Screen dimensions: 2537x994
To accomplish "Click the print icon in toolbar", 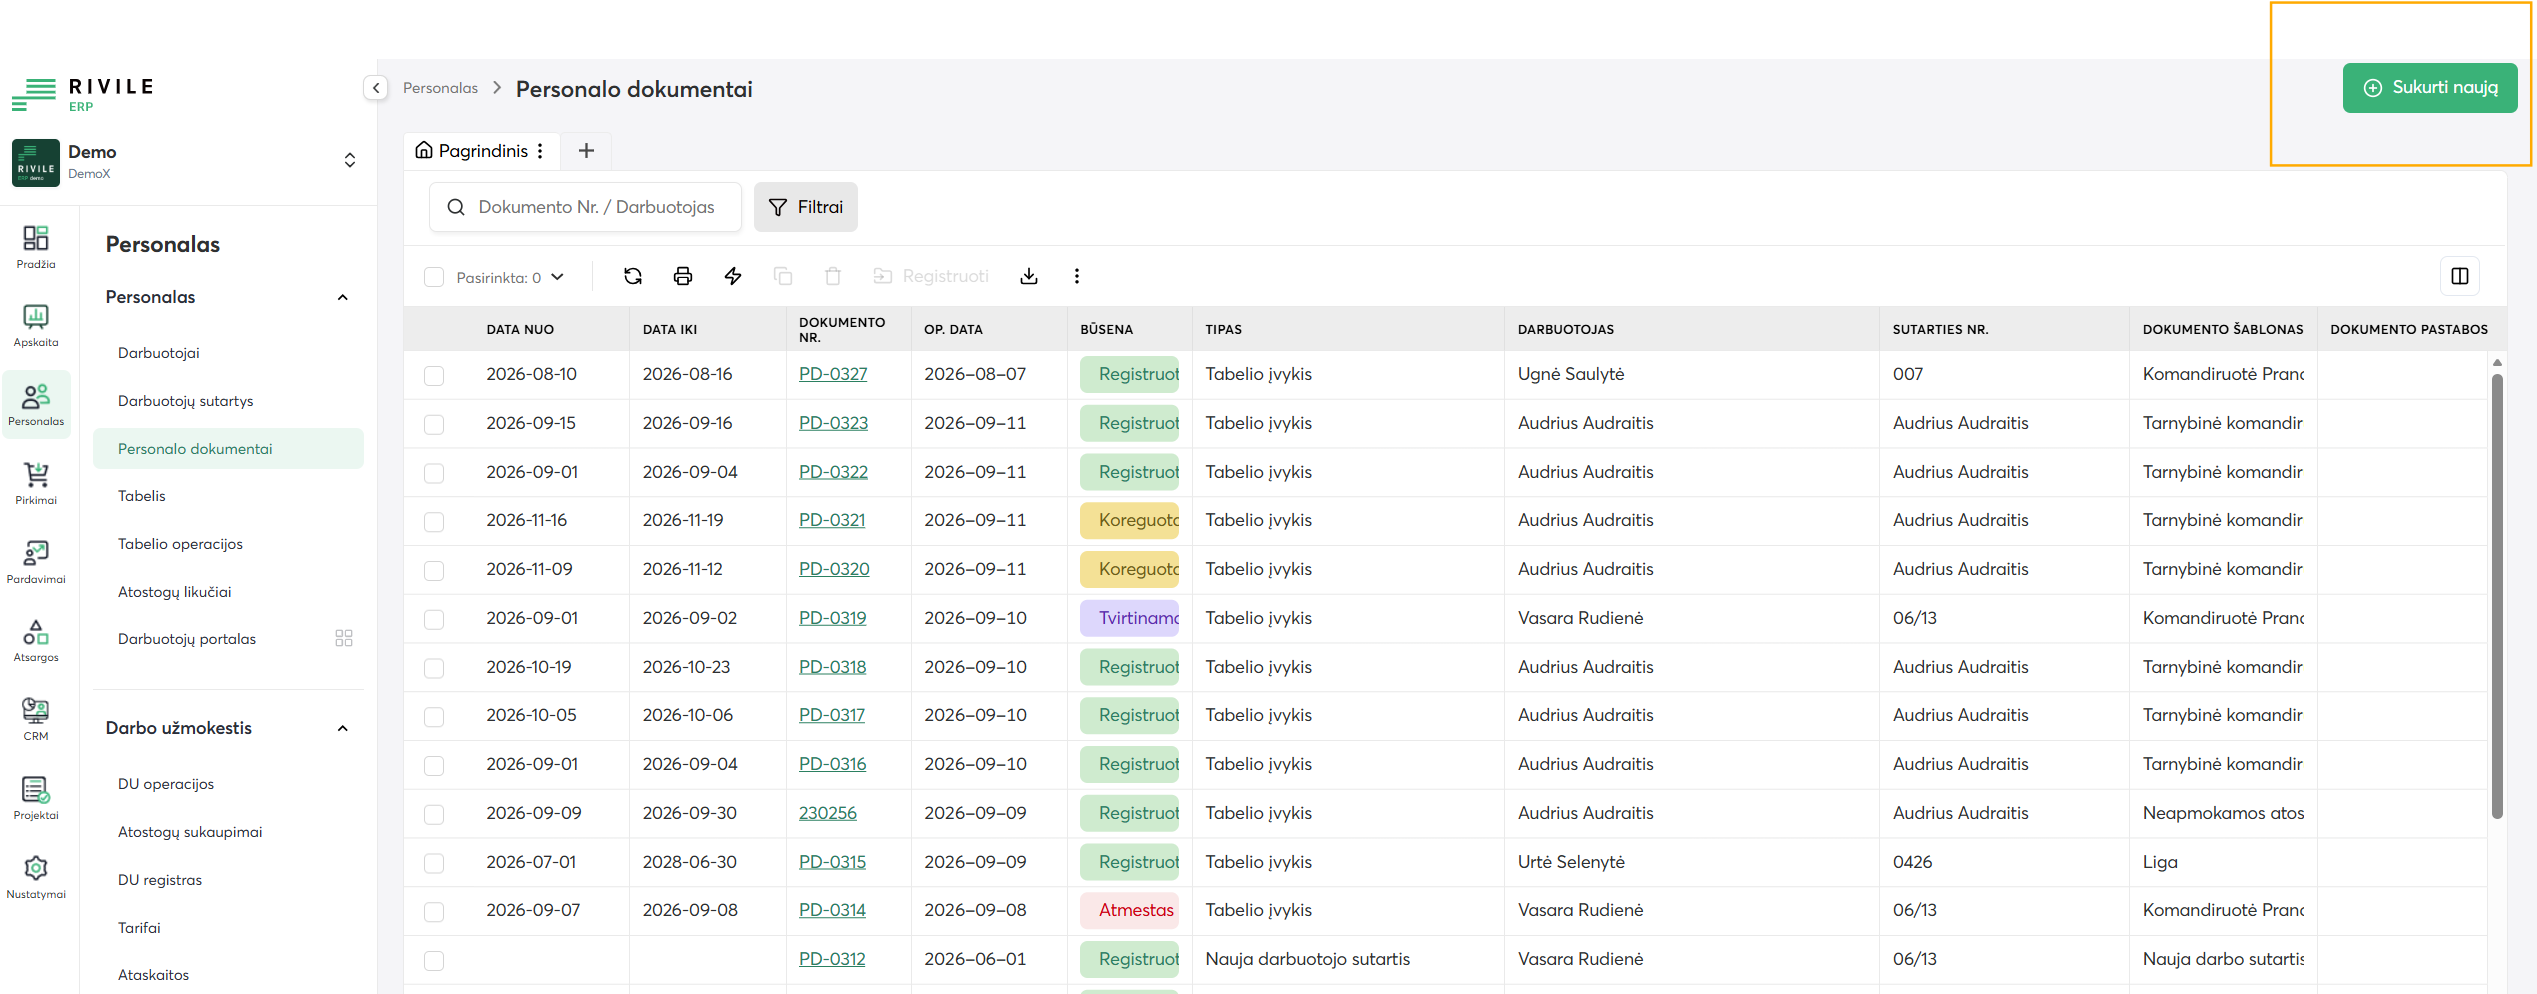I will tap(683, 276).
